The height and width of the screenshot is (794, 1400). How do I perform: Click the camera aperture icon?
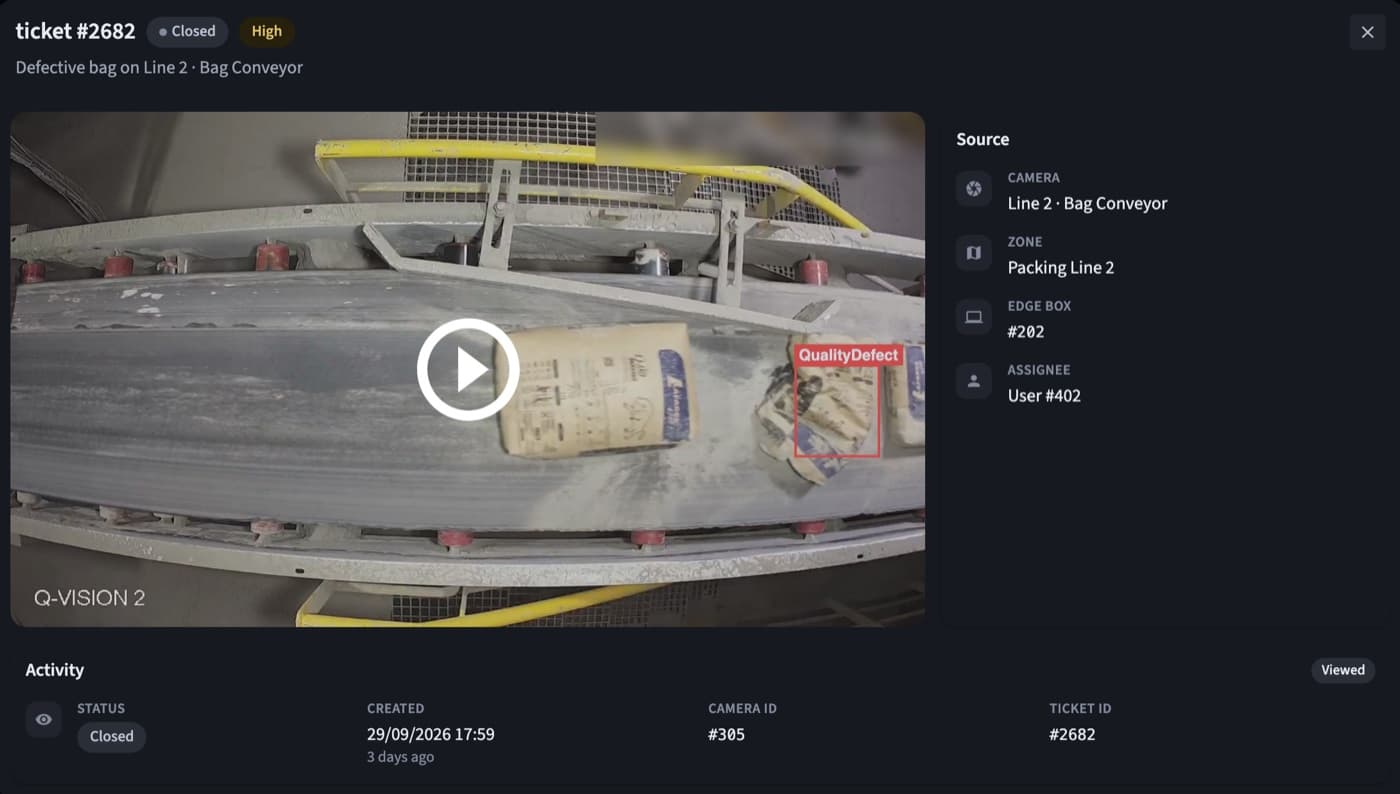[974, 189]
